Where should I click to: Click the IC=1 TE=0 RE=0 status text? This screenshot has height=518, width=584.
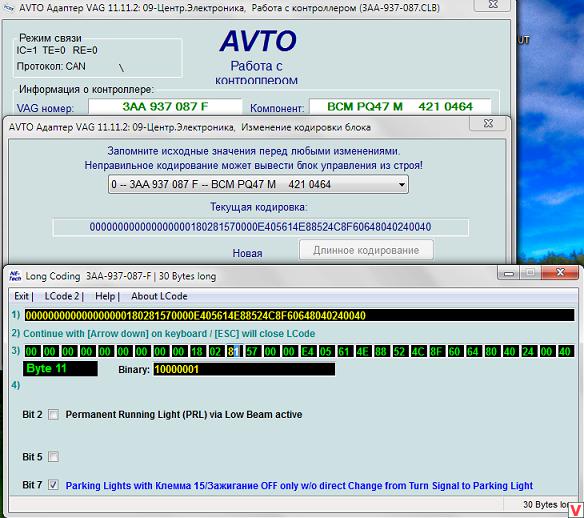click(57, 50)
